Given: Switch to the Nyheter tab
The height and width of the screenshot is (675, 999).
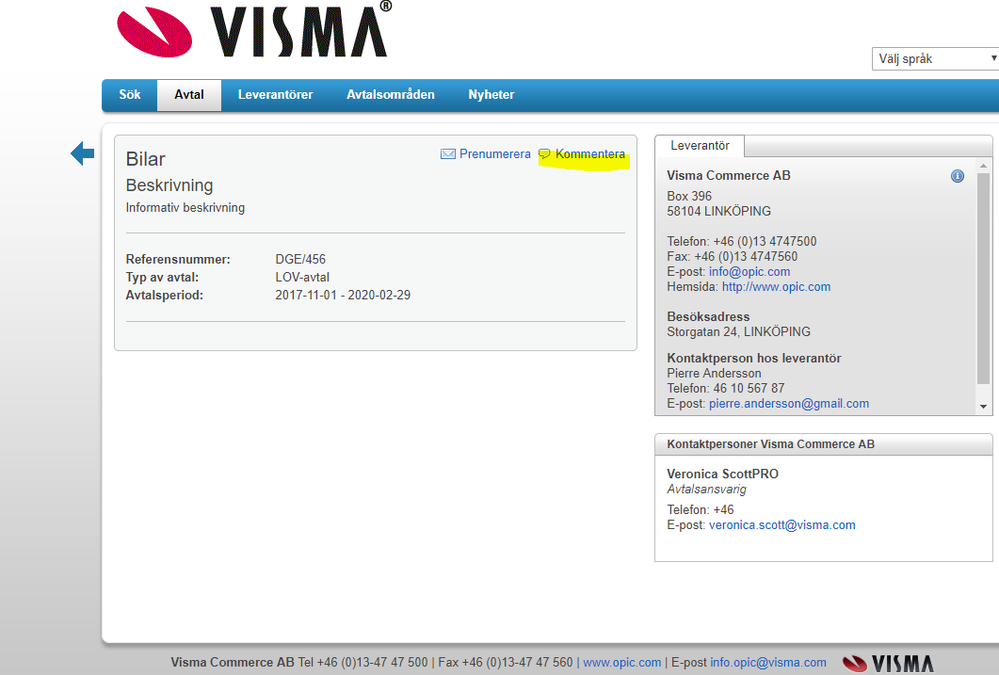Looking at the screenshot, I should tap(491, 95).
